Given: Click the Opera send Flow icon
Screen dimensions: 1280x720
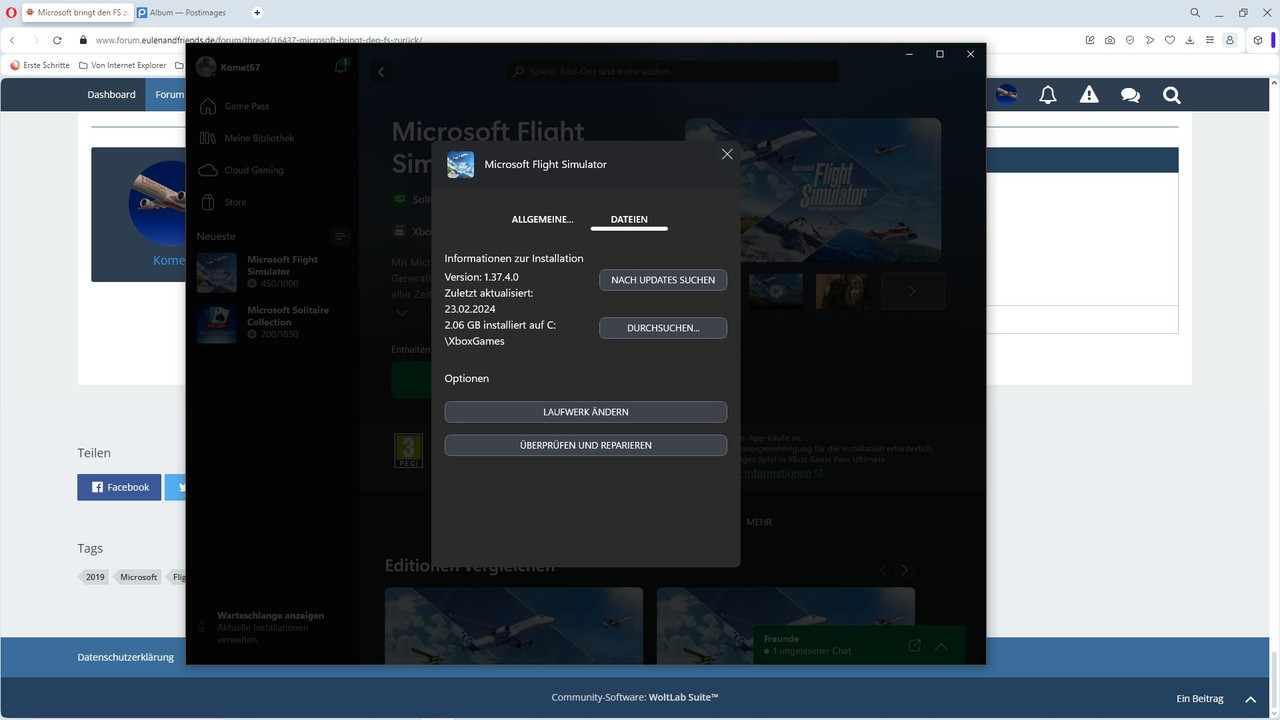Looking at the screenshot, I should coord(1150,40).
